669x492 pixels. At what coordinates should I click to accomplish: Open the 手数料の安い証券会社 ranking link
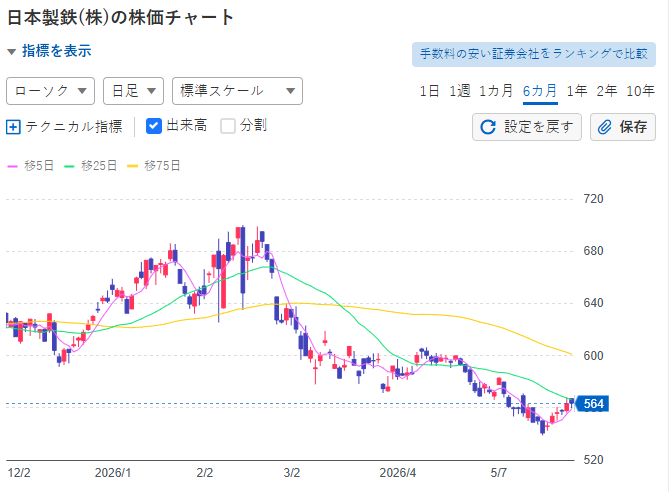(x=534, y=54)
